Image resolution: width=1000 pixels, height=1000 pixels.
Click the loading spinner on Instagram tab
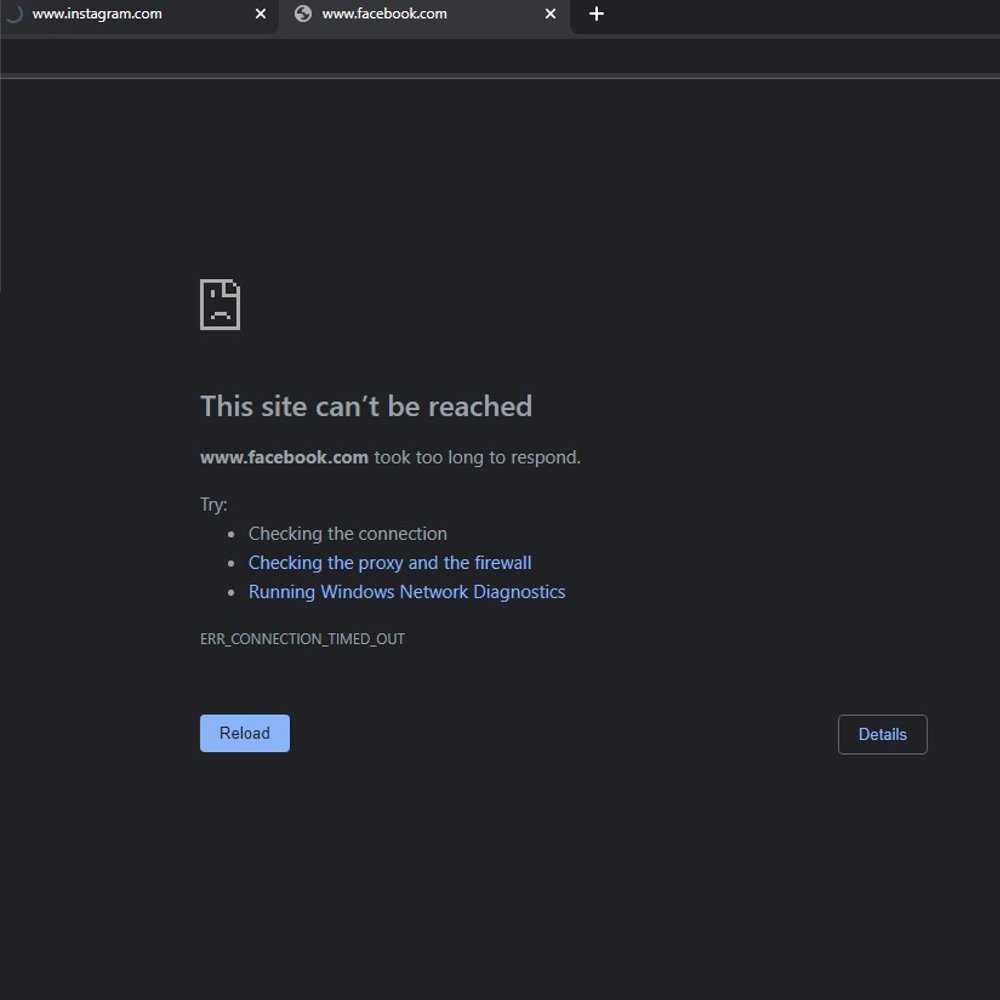[x=14, y=14]
